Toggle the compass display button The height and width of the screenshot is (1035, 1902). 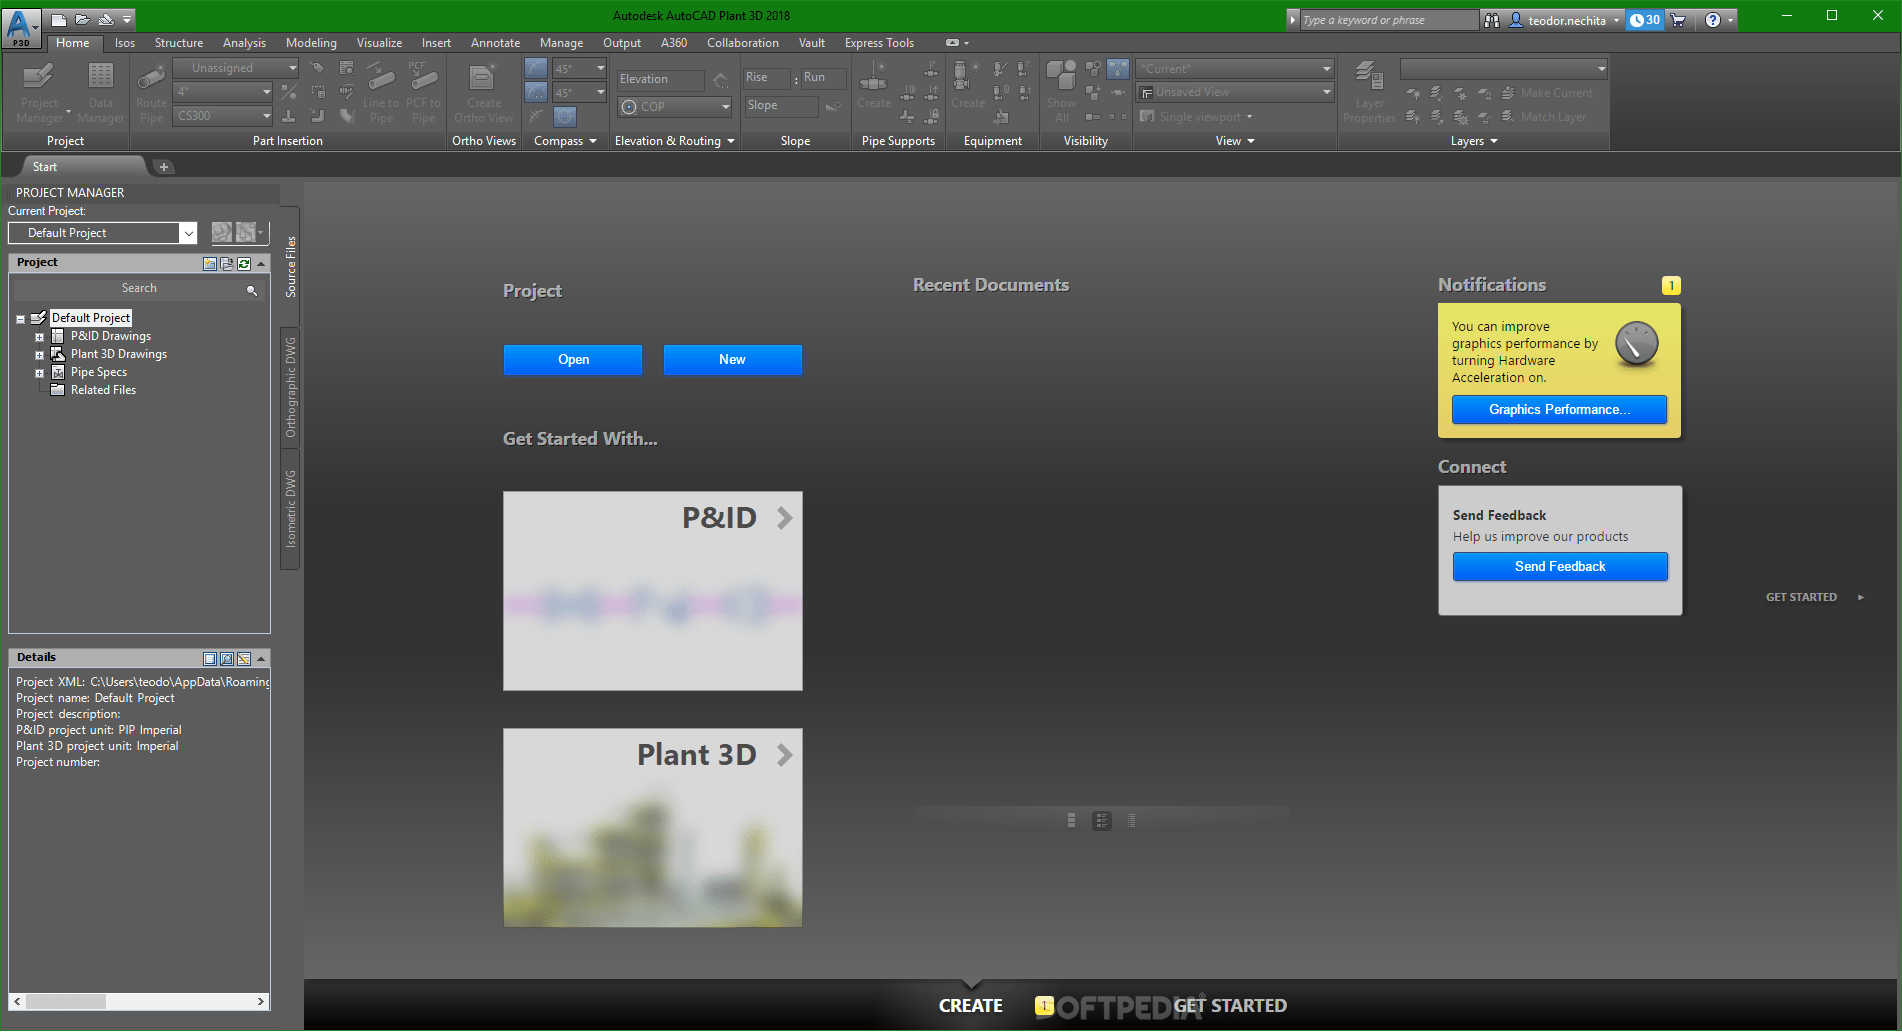(565, 117)
